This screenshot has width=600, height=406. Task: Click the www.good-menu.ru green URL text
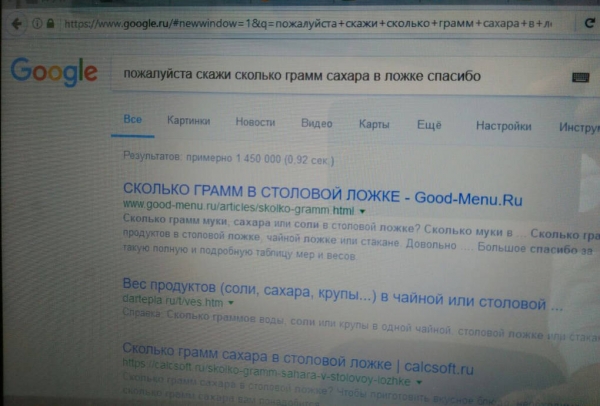tap(238, 207)
